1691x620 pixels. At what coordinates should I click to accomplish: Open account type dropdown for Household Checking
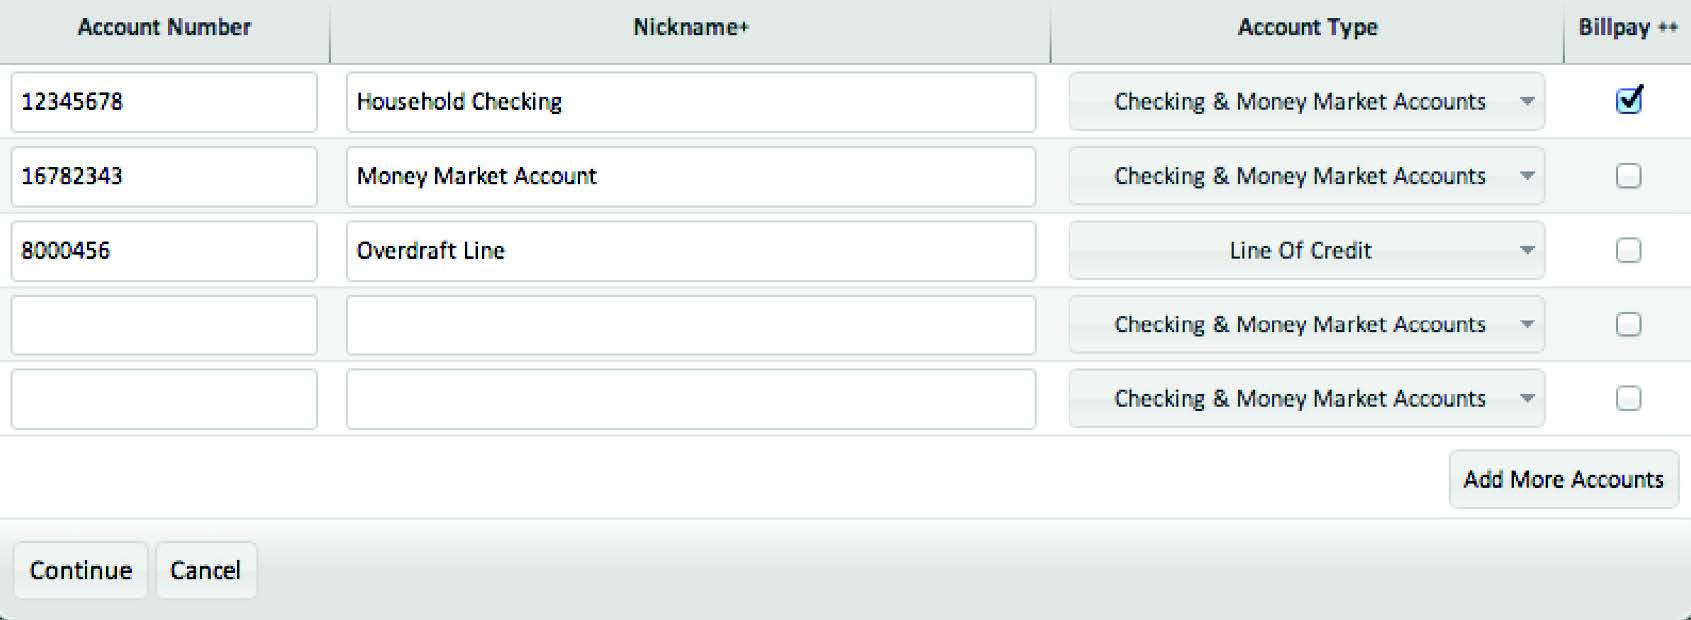(x=1307, y=101)
